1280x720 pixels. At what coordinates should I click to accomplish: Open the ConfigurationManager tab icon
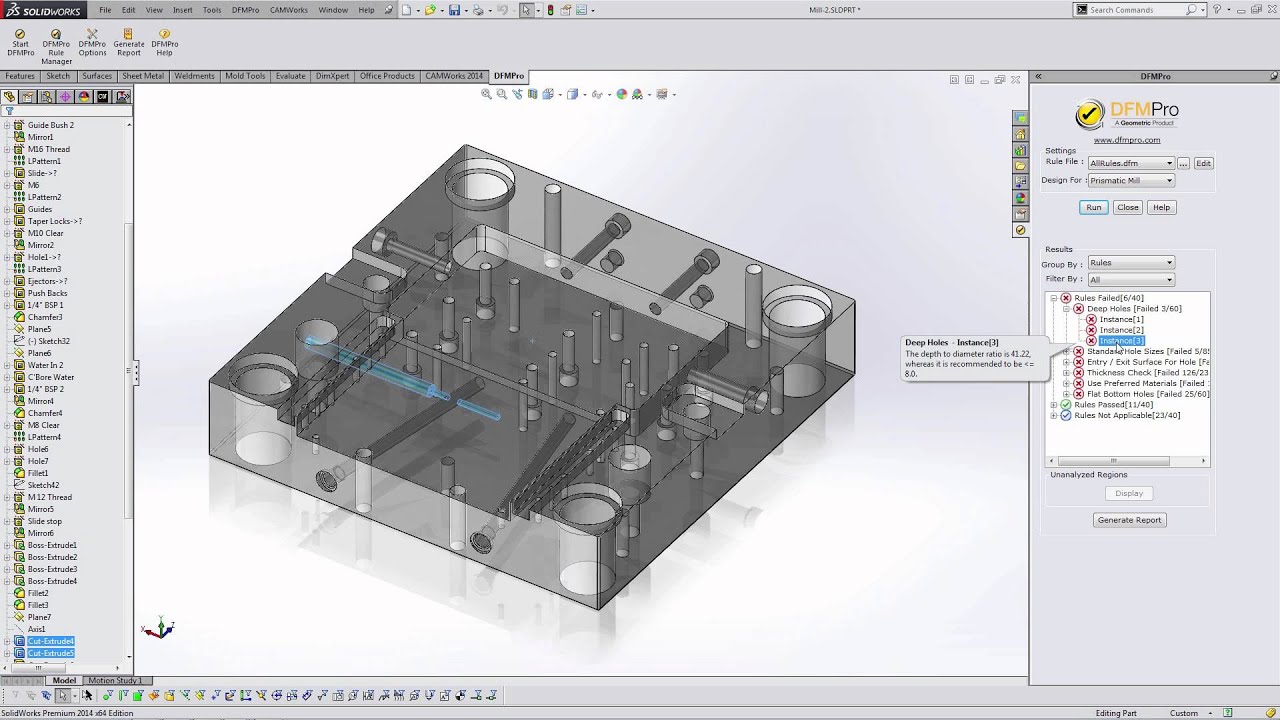click(47, 97)
